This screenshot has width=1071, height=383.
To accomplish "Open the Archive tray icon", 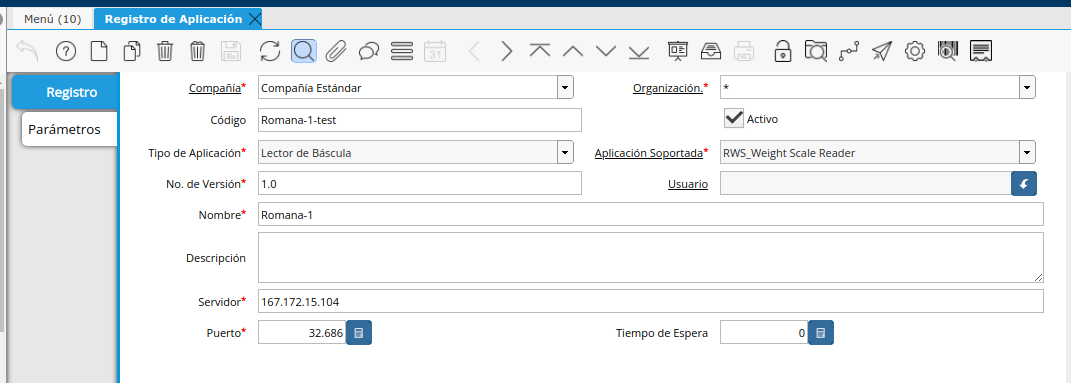I will [x=711, y=51].
